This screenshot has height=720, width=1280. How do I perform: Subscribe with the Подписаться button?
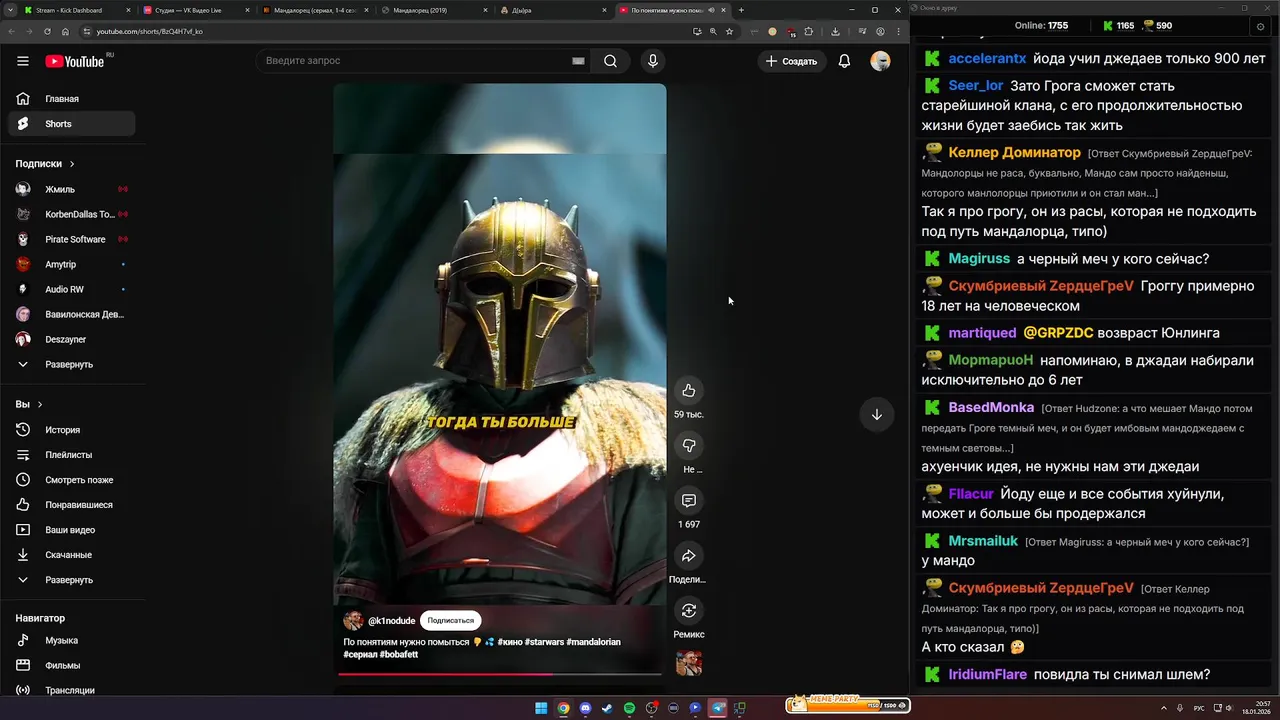(x=451, y=620)
